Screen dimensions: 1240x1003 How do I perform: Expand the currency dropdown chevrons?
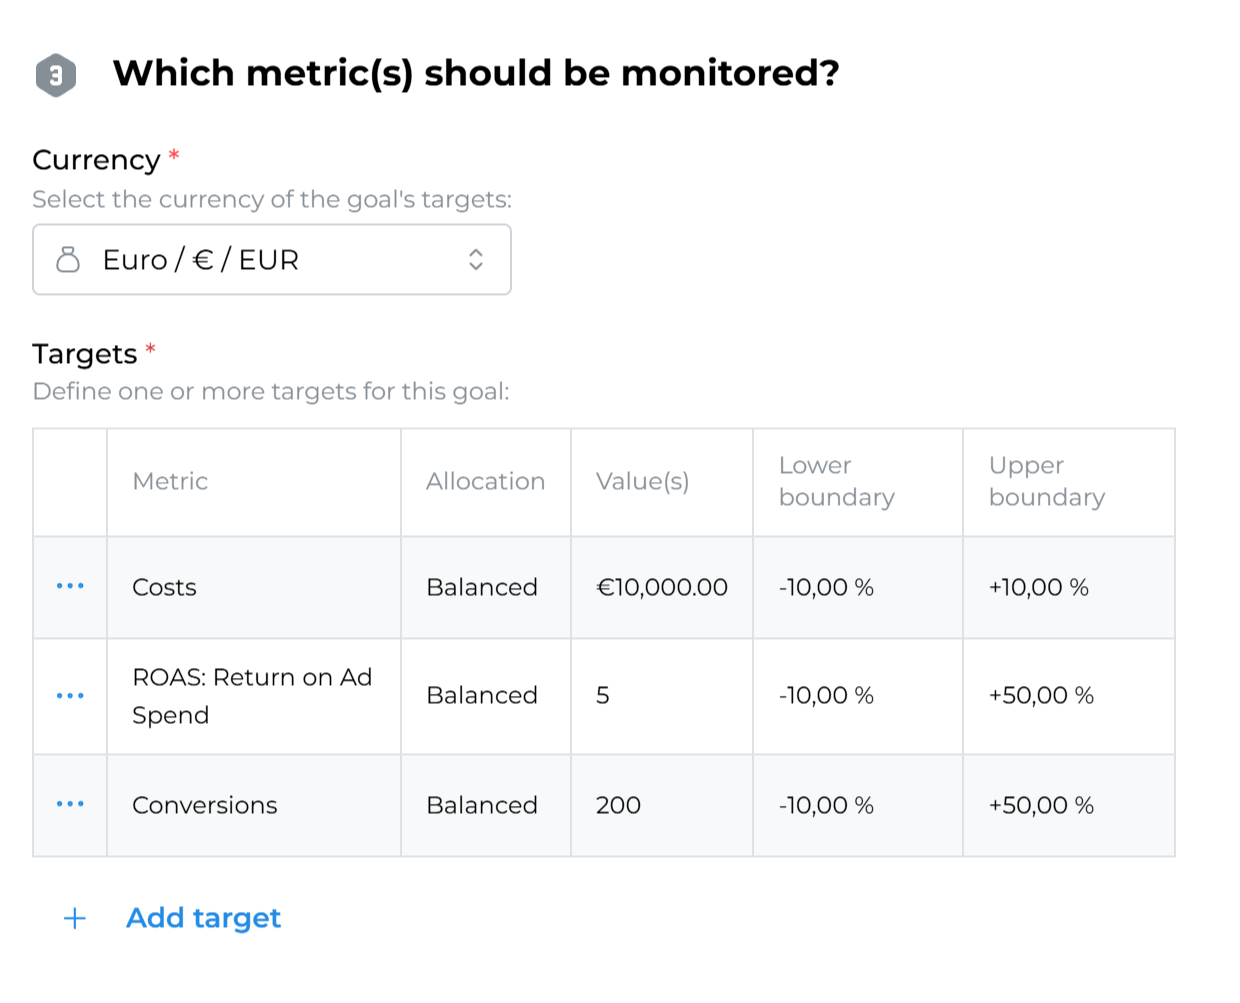pyautogui.click(x=476, y=260)
